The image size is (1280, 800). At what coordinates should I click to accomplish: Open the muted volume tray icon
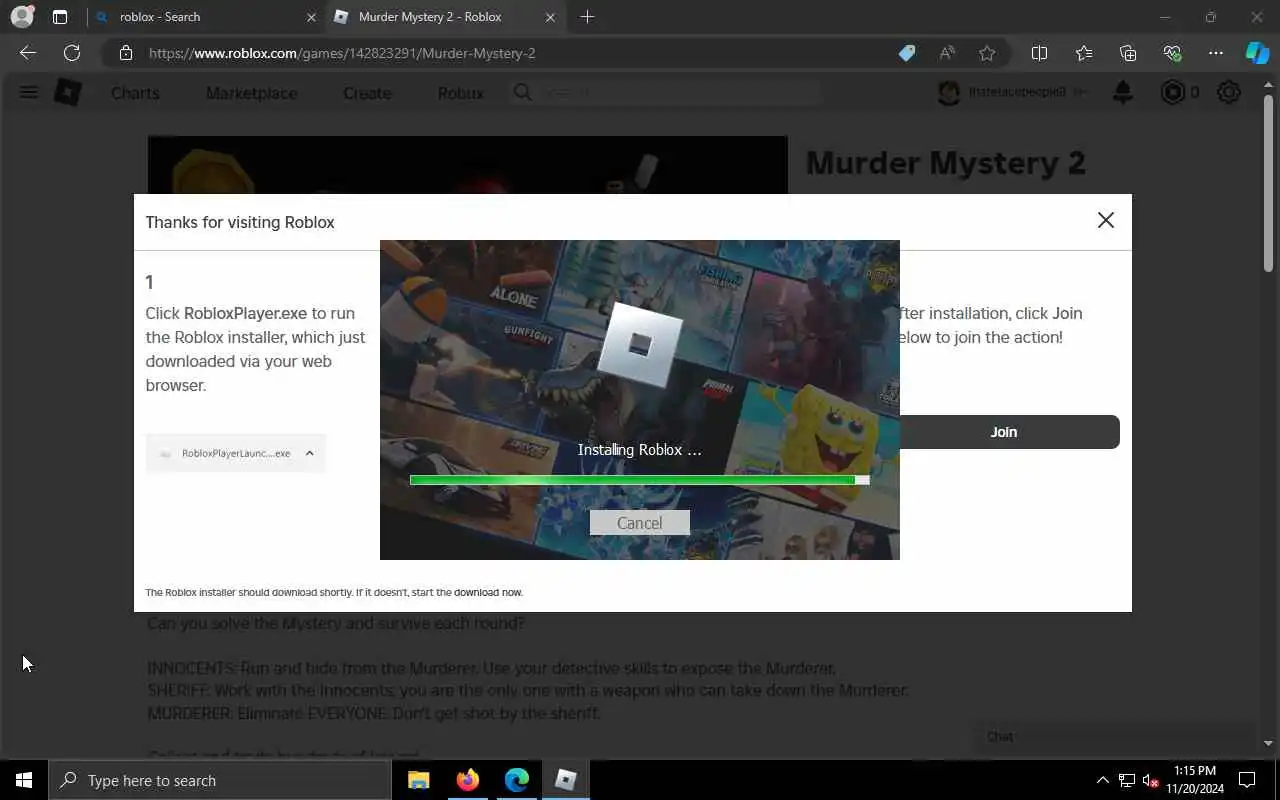1150,780
